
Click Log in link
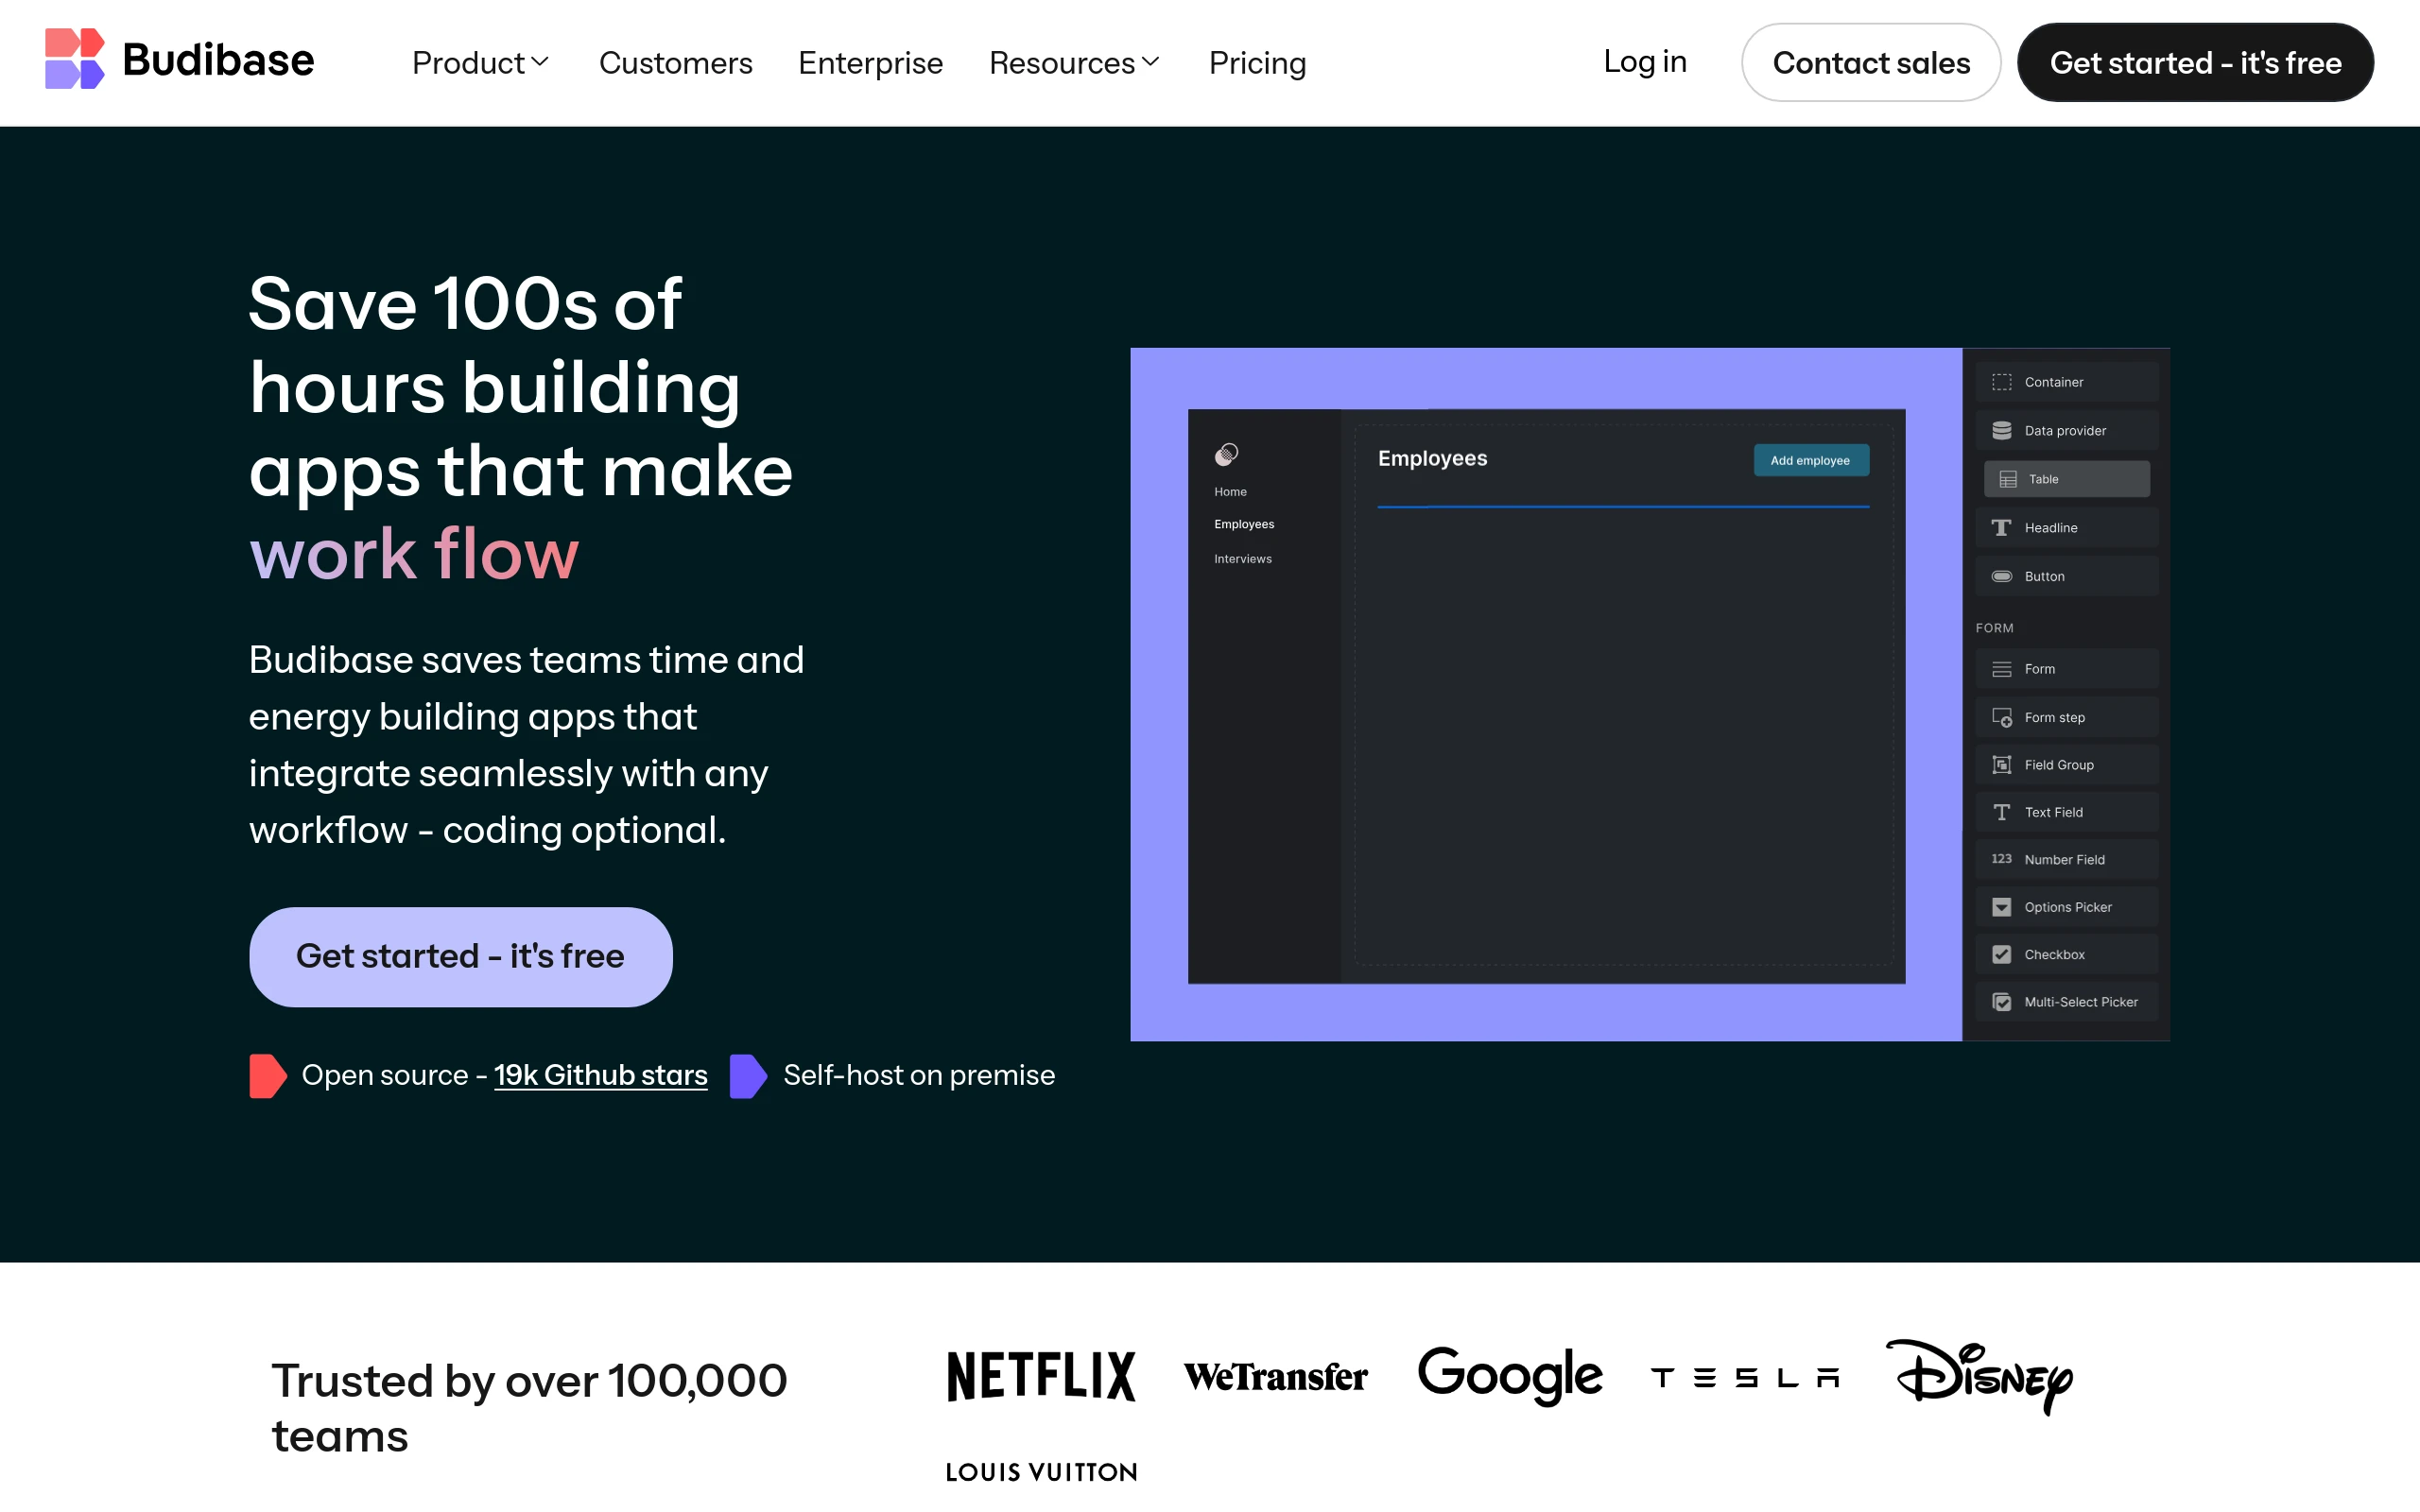[1644, 62]
